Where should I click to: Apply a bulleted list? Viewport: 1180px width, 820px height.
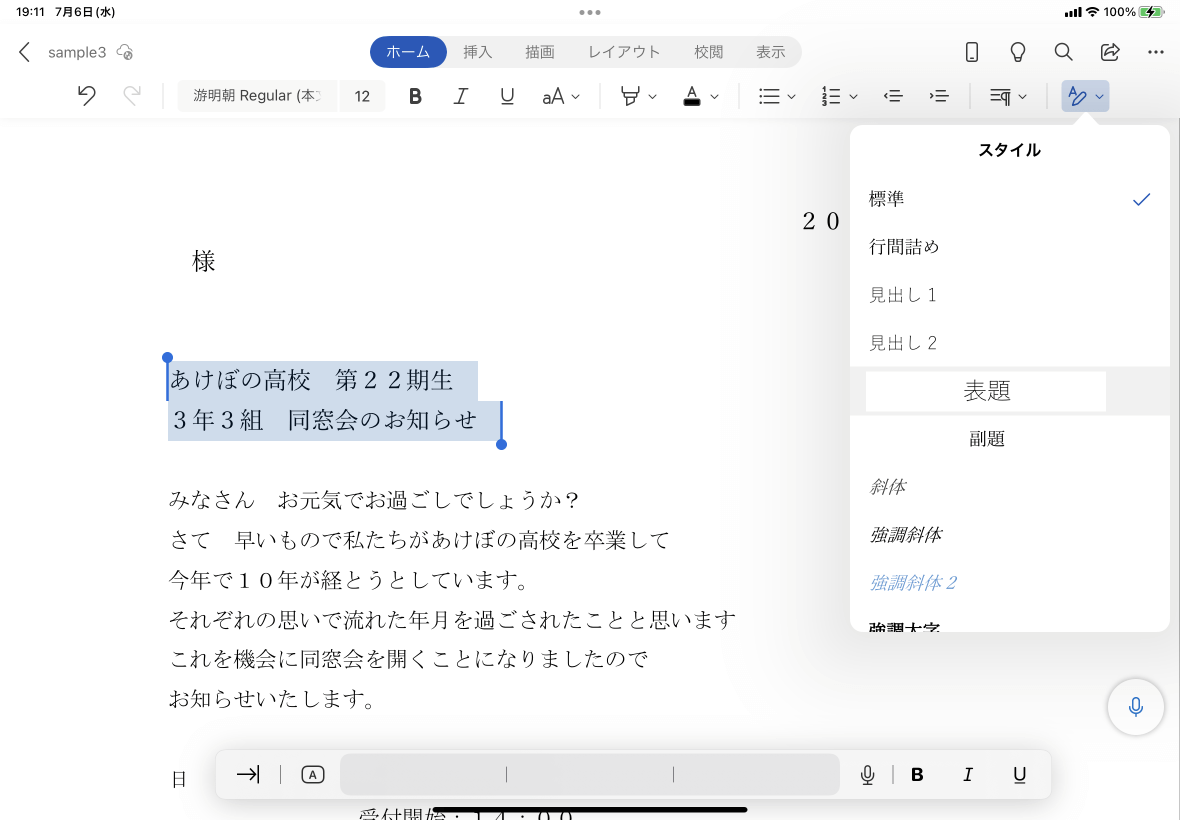(x=768, y=96)
